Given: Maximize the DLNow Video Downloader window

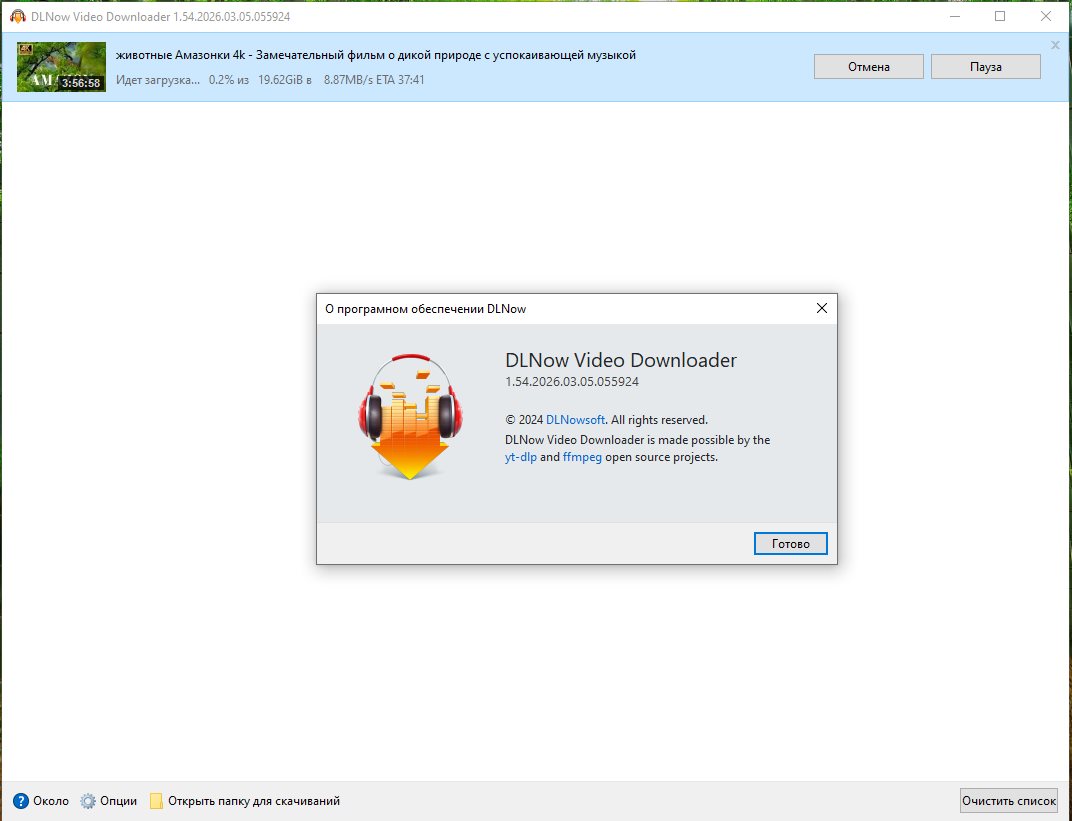Looking at the screenshot, I should [x=1000, y=16].
